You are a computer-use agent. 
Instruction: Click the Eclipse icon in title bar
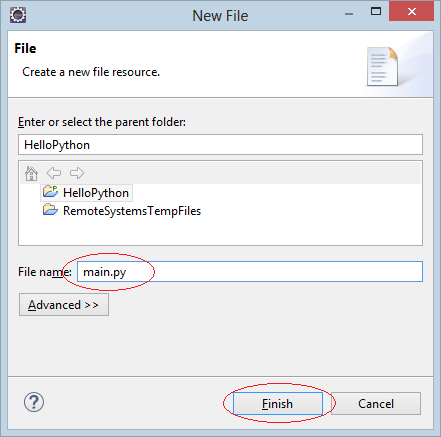tap(18, 15)
